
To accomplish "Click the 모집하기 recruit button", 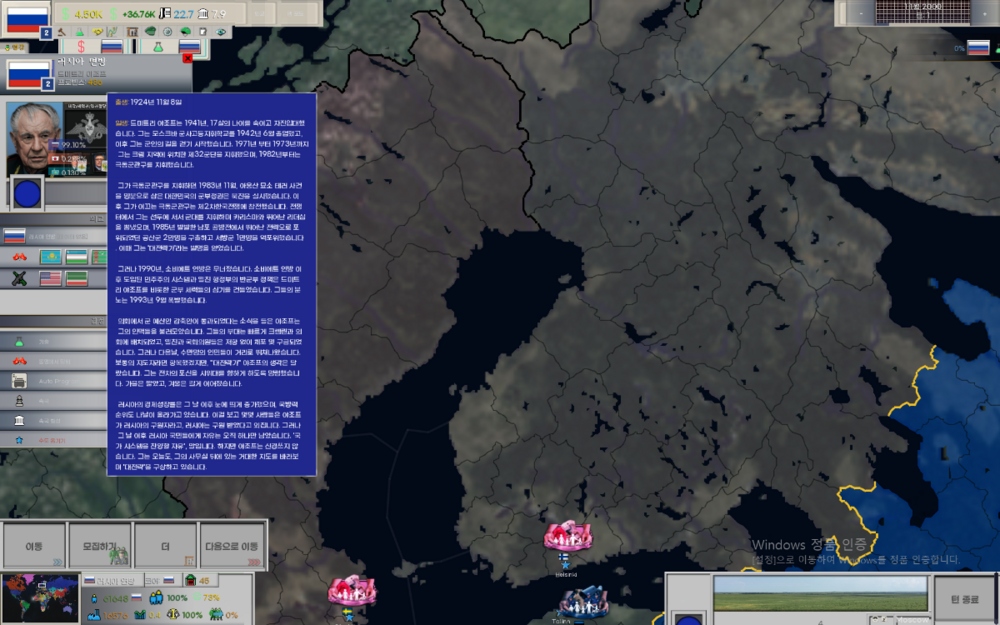I will pos(100,546).
